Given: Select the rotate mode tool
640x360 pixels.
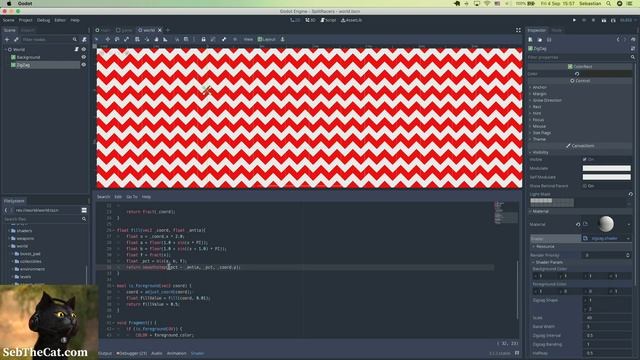Looking at the screenshot, I should coord(117,39).
